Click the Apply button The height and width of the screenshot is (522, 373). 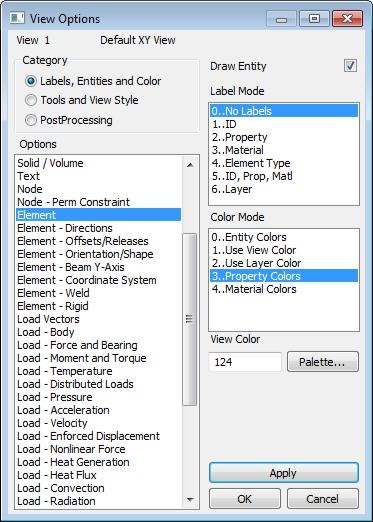click(284, 473)
